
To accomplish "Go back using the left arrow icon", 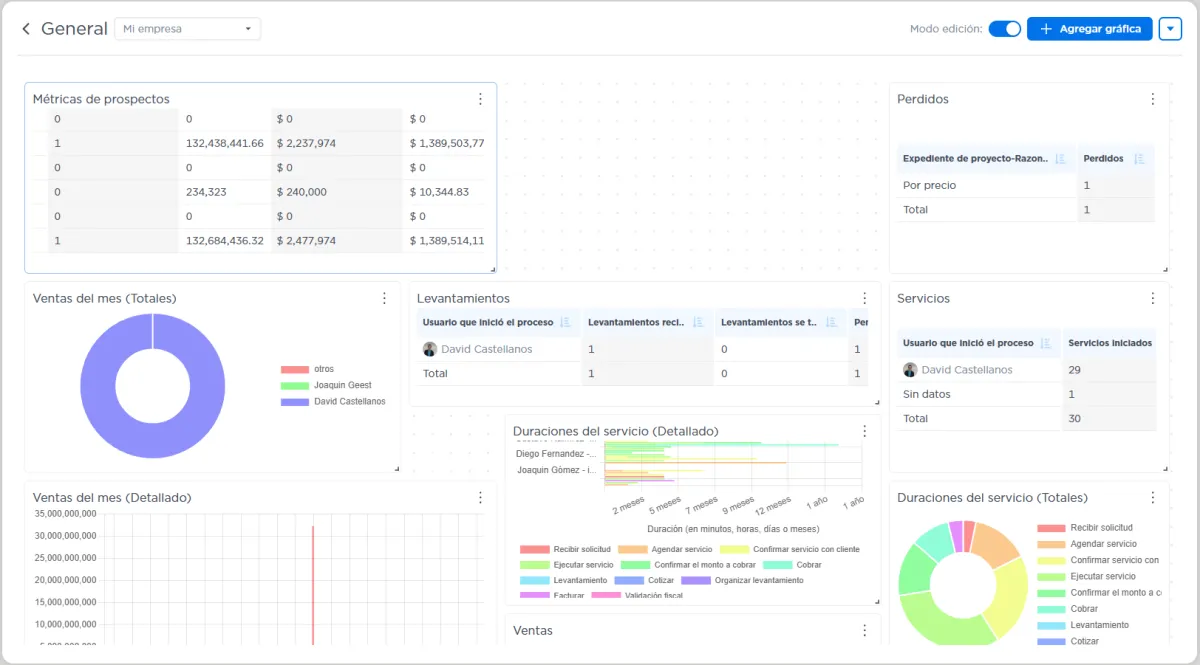I will tap(26, 29).
